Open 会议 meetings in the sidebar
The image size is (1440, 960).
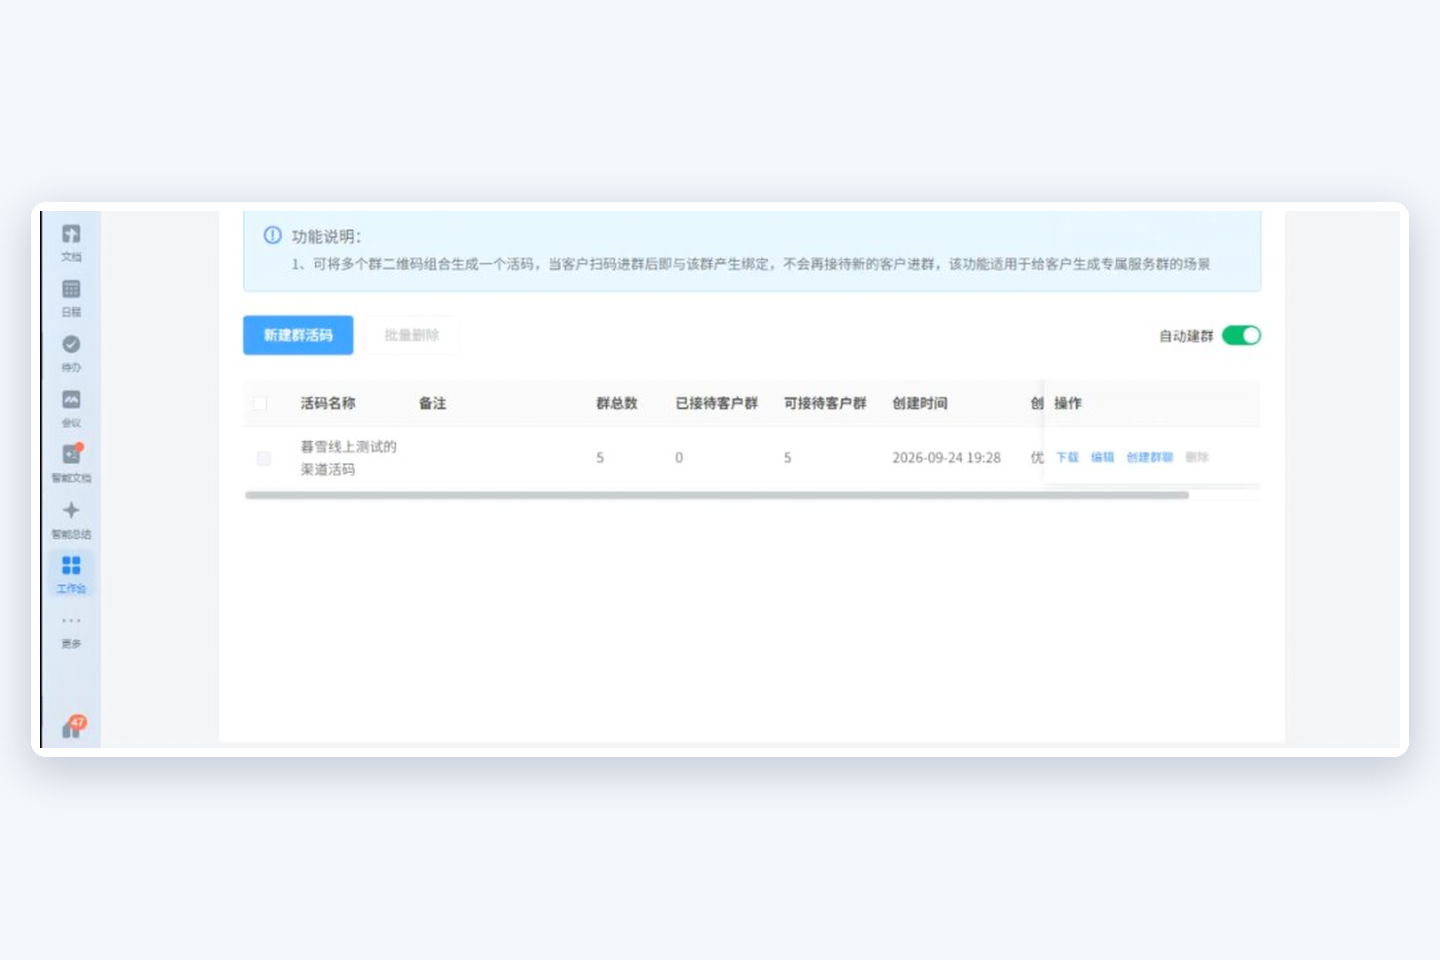[x=71, y=409]
